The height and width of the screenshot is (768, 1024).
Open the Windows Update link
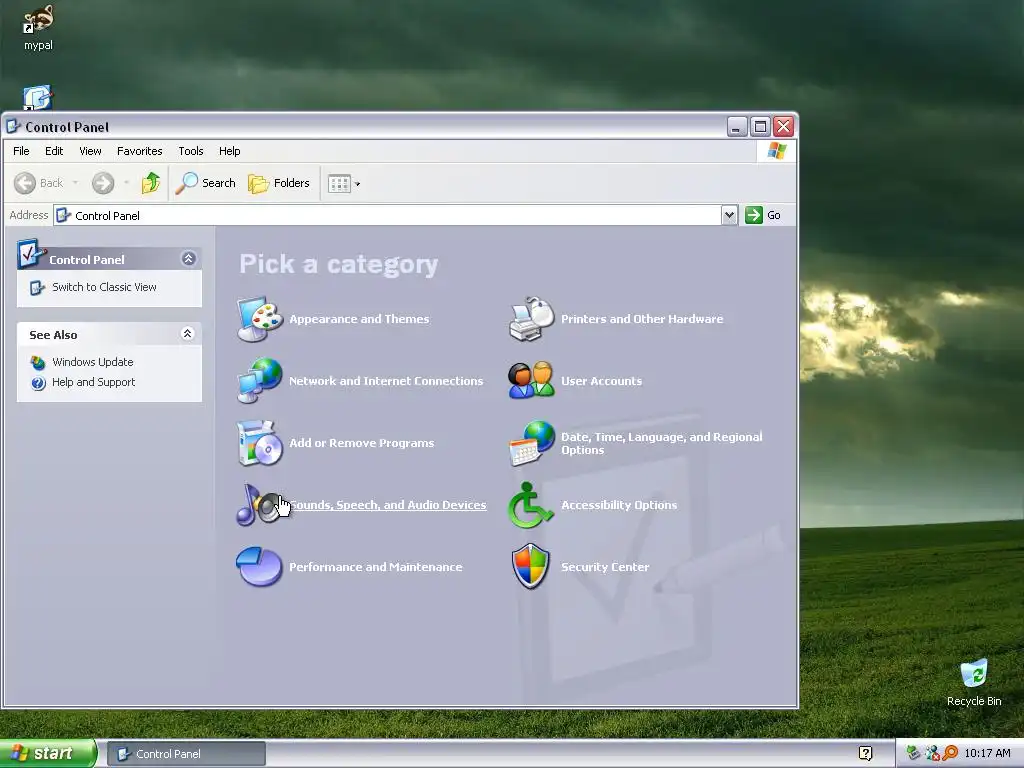pyautogui.click(x=93, y=362)
